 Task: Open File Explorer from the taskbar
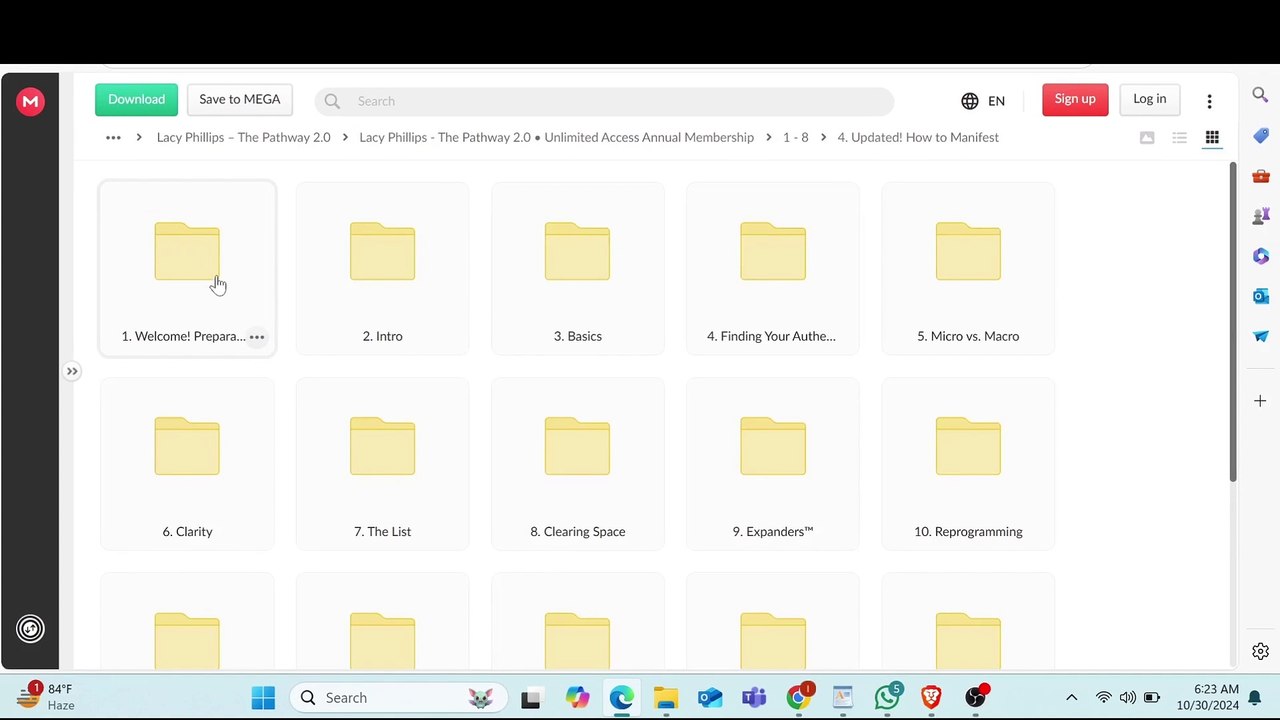click(665, 698)
